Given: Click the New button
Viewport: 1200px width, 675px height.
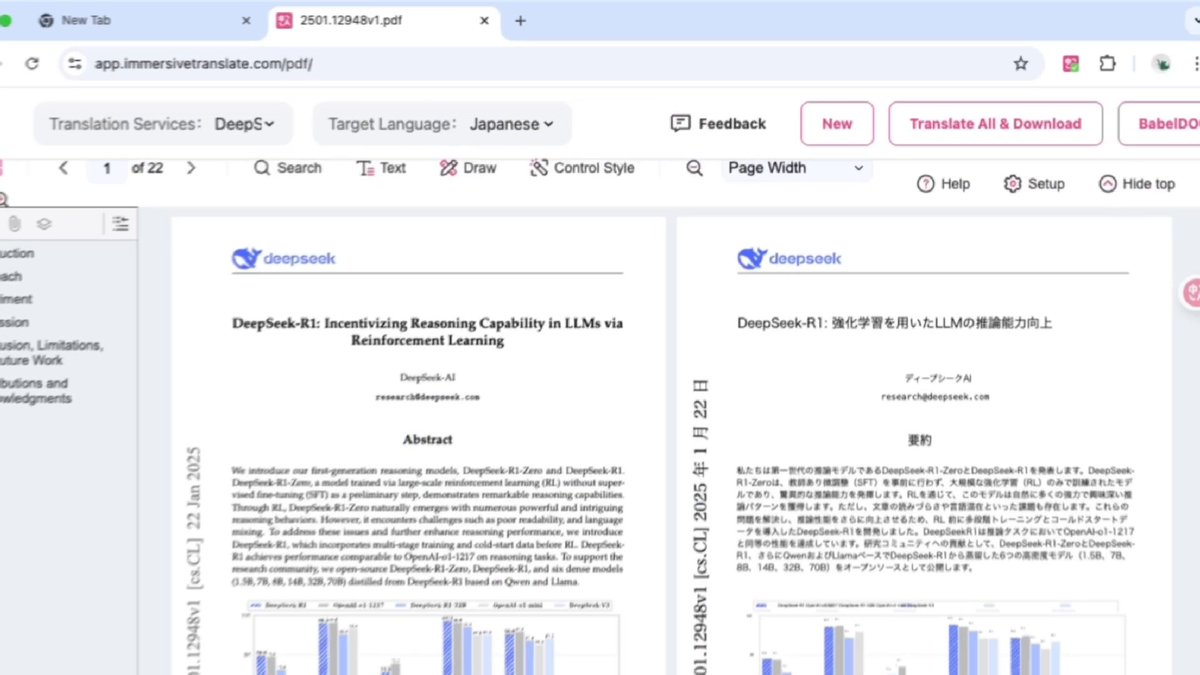Looking at the screenshot, I should (x=837, y=124).
